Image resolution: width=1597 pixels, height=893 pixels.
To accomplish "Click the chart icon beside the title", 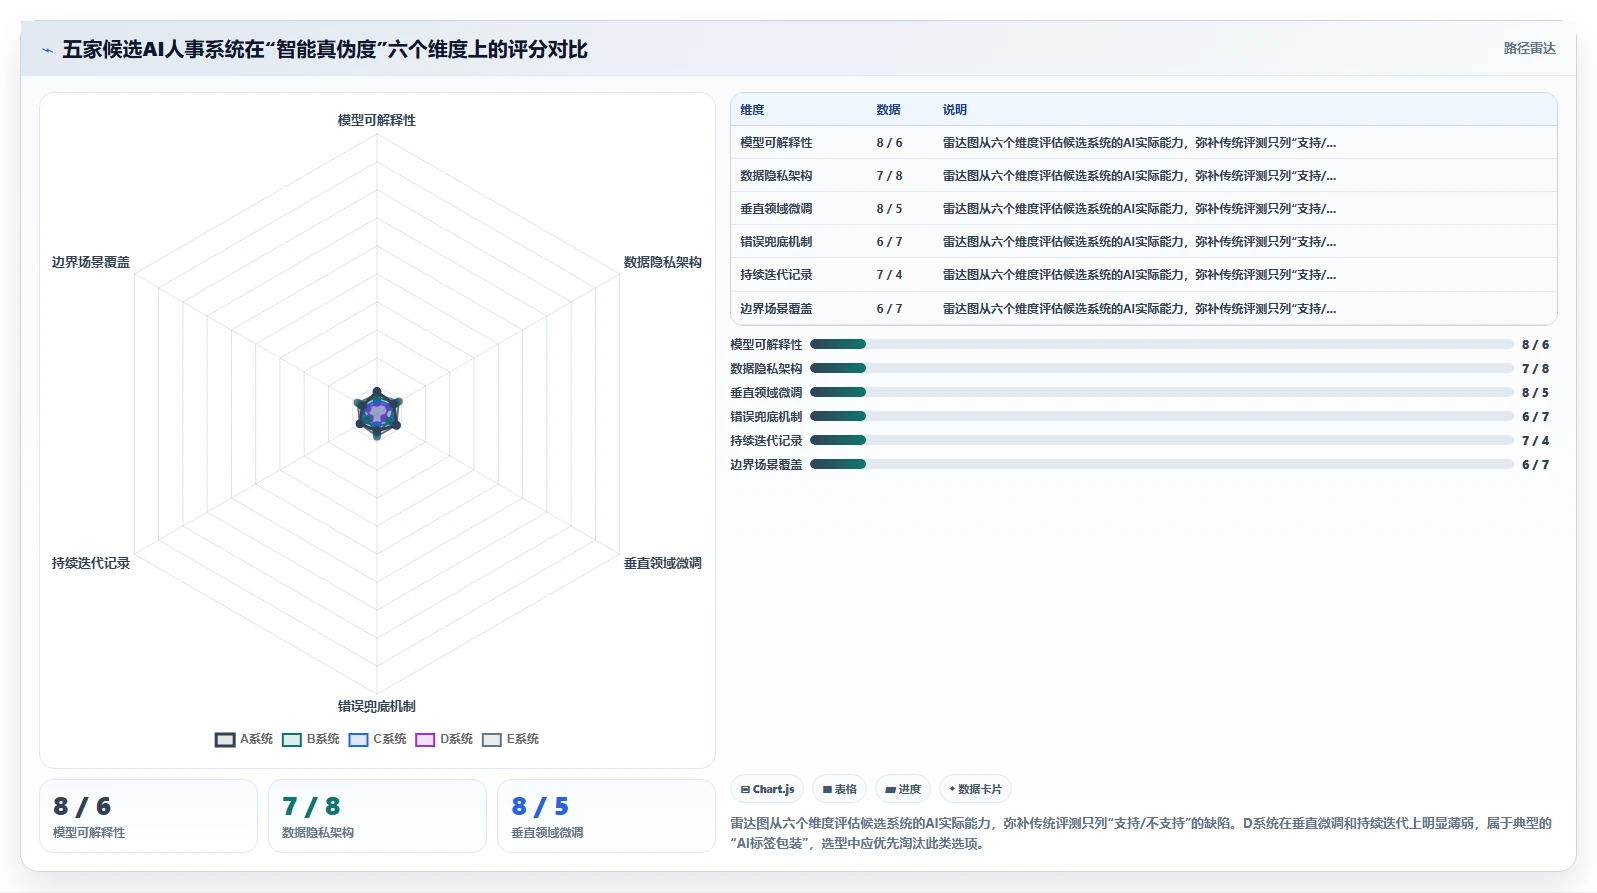I will [x=47, y=50].
